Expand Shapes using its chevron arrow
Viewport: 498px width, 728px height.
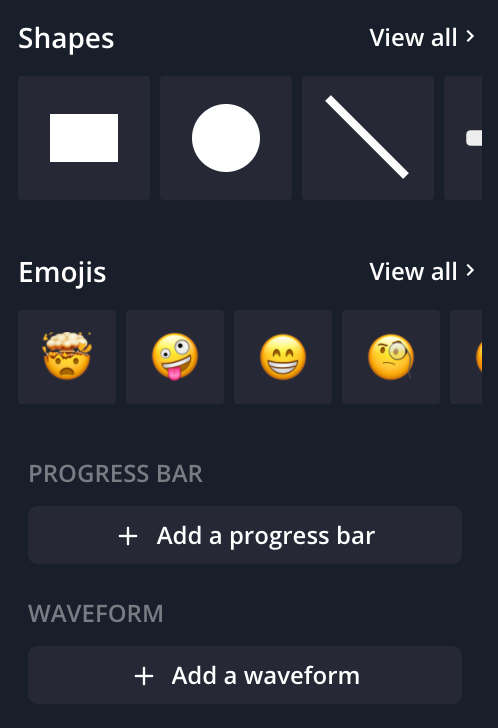(x=470, y=37)
